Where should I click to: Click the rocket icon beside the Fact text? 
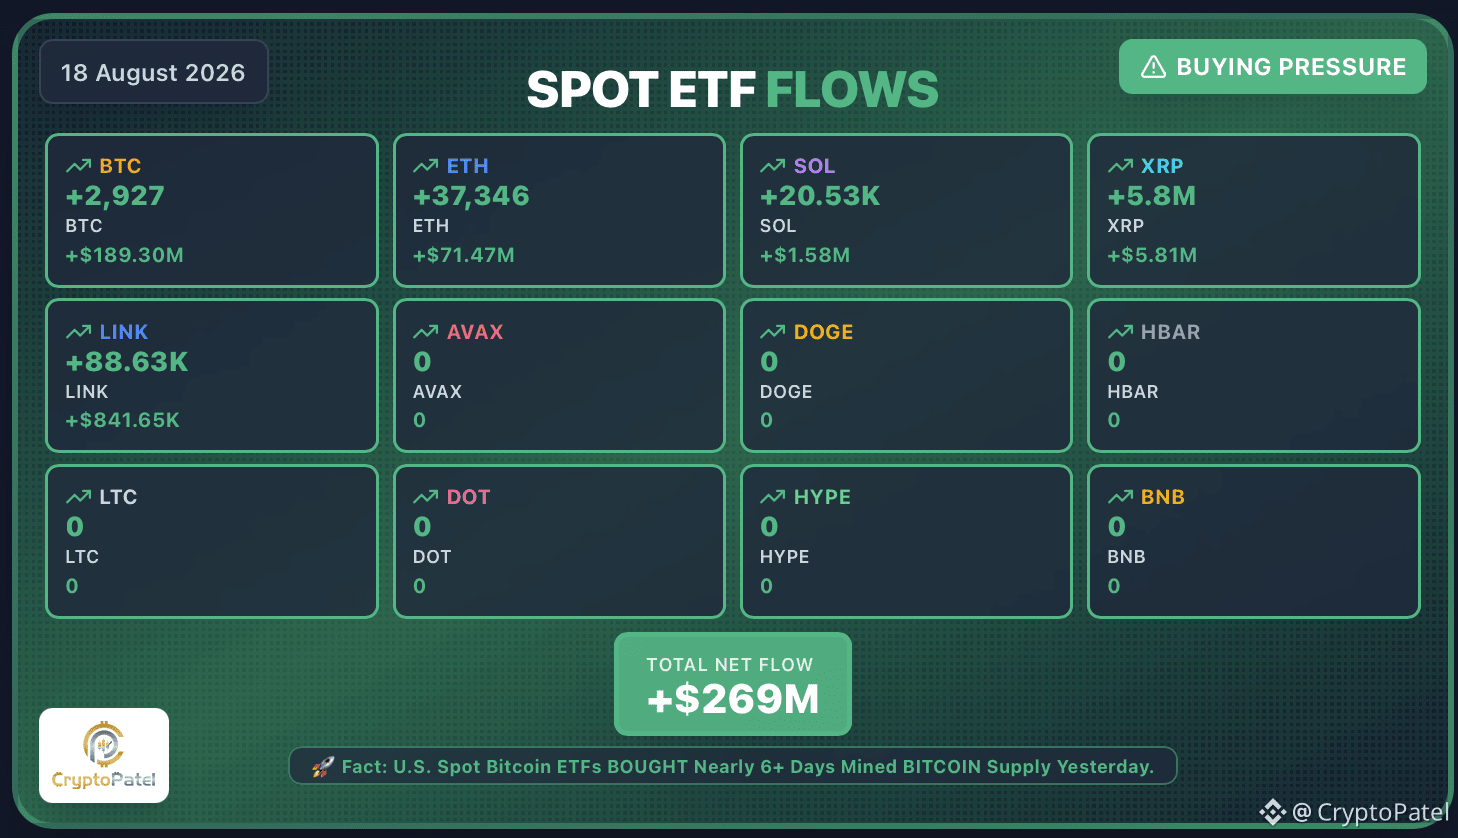[x=323, y=767]
